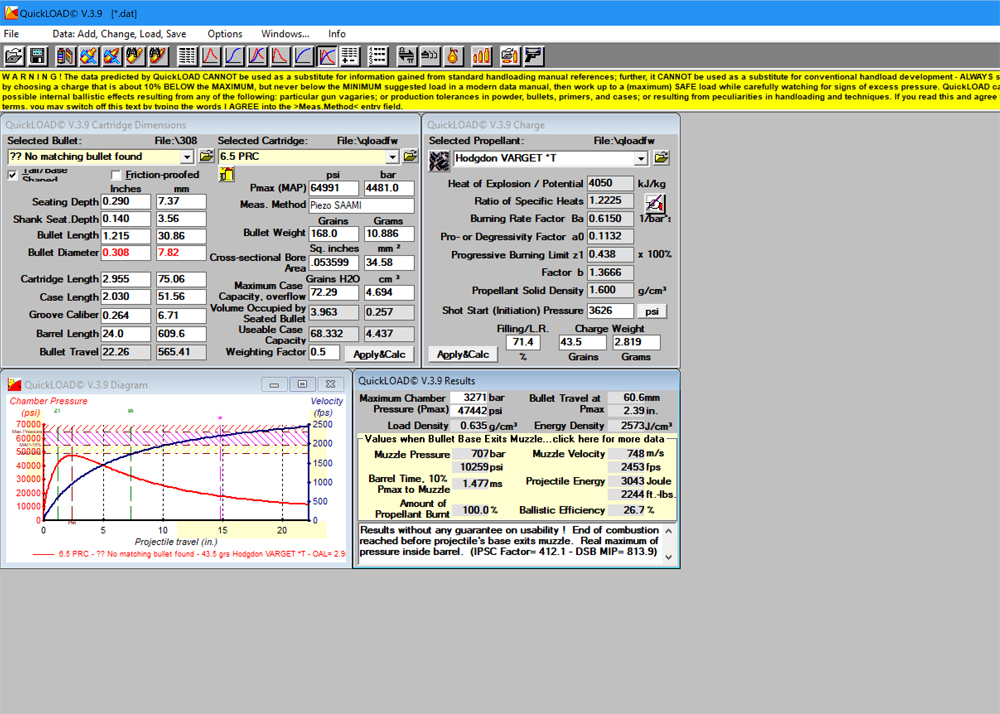
Task: Maximize the QuickLOAD Diagram window
Action: click(x=302, y=384)
